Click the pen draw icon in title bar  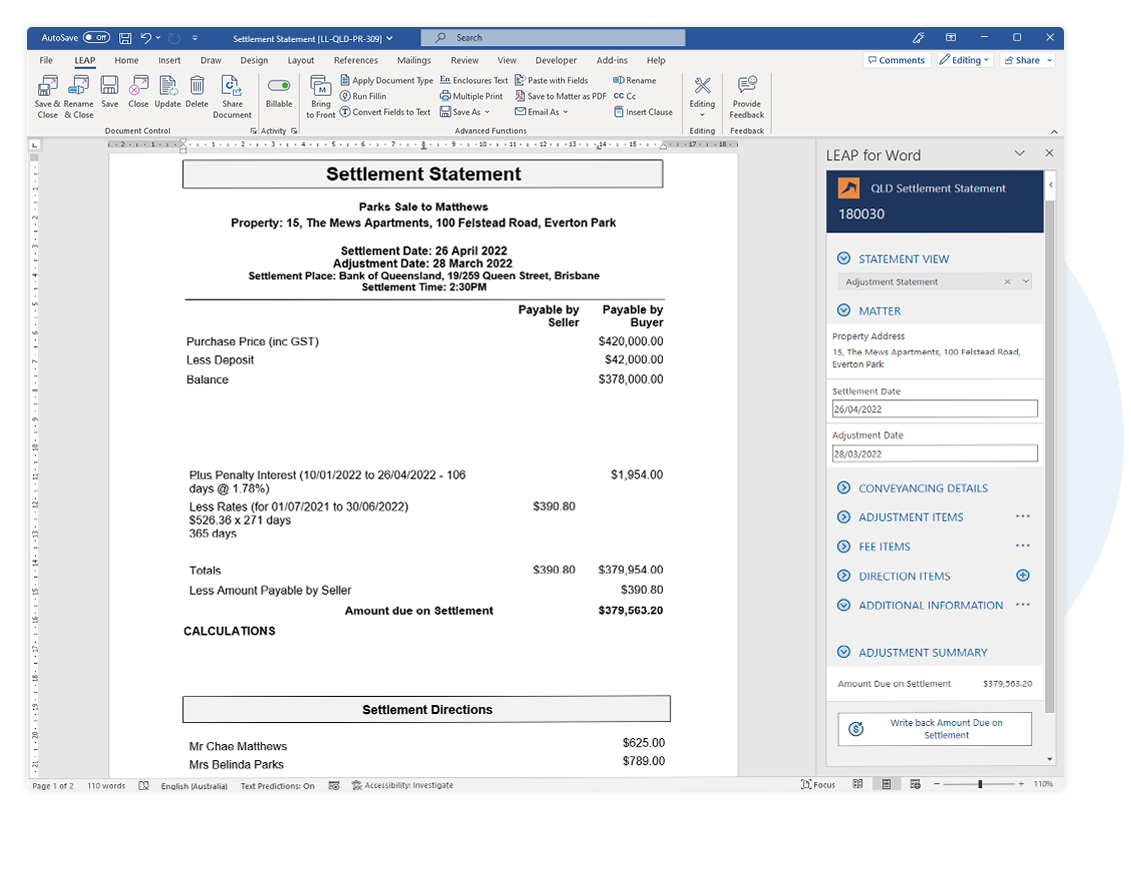(x=918, y=38)
